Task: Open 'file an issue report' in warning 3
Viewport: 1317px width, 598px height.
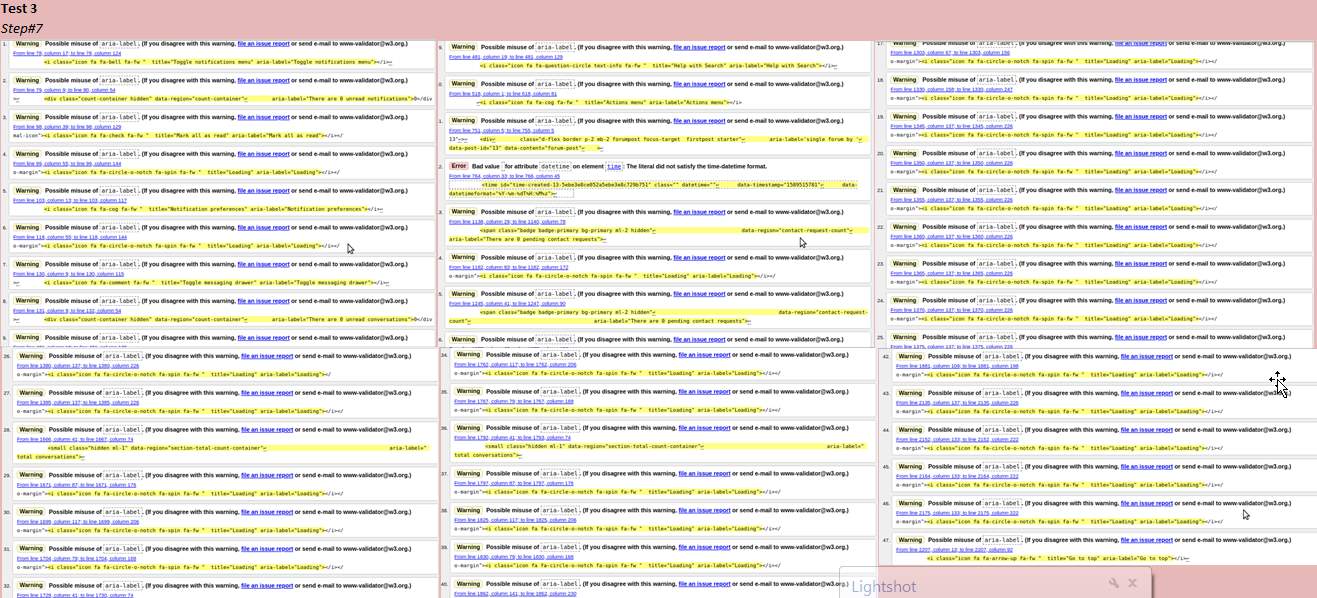Action: tap(264, 118)
